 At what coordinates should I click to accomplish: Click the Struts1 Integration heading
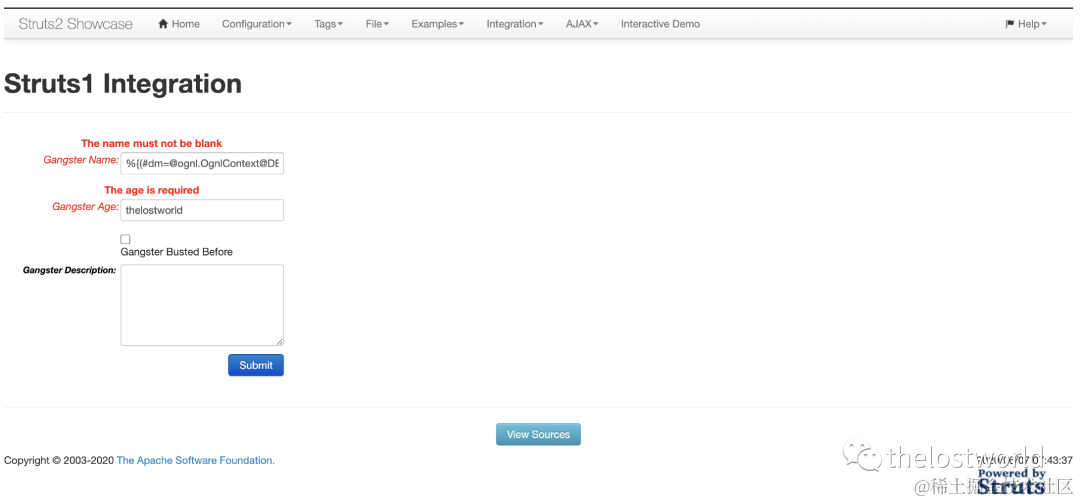[x=123, y=84]
